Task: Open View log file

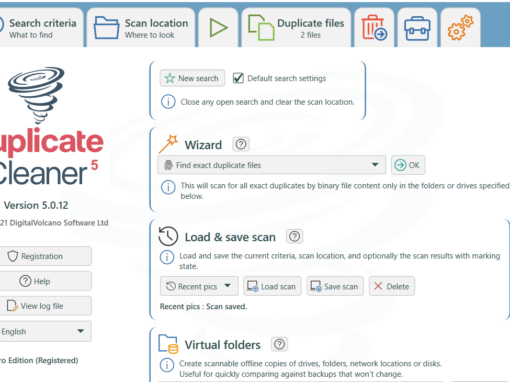Action: click(45, 306)
